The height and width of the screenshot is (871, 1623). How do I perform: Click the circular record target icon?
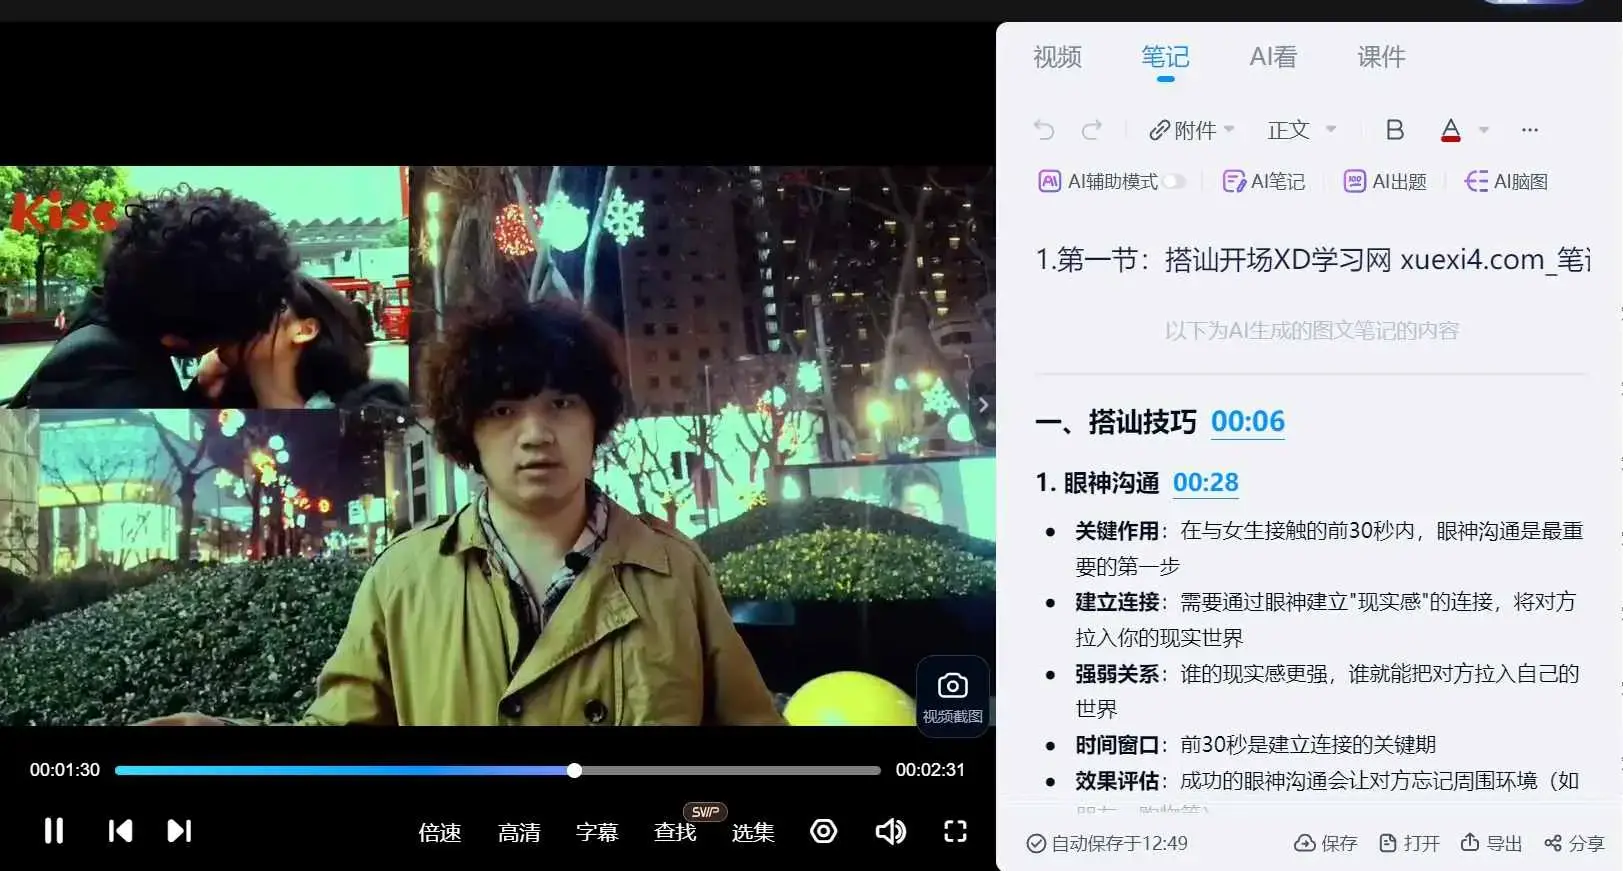click(x=824, y=831)
